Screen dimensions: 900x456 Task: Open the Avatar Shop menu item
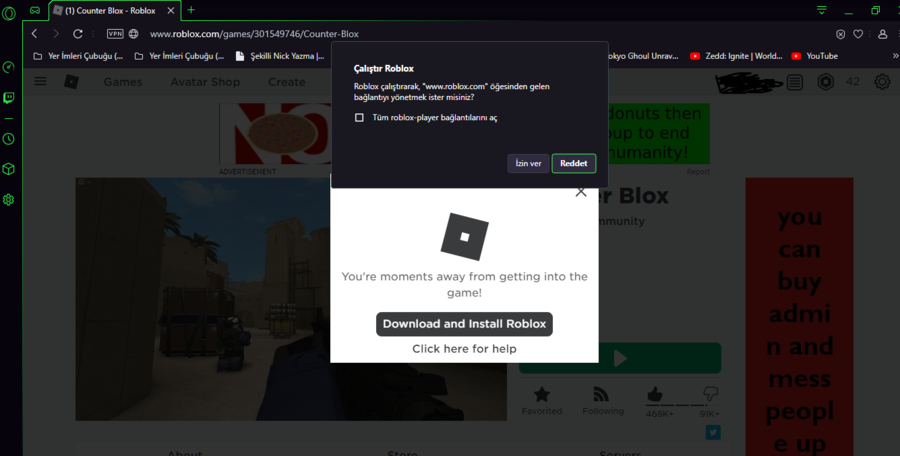pos(205,82)
